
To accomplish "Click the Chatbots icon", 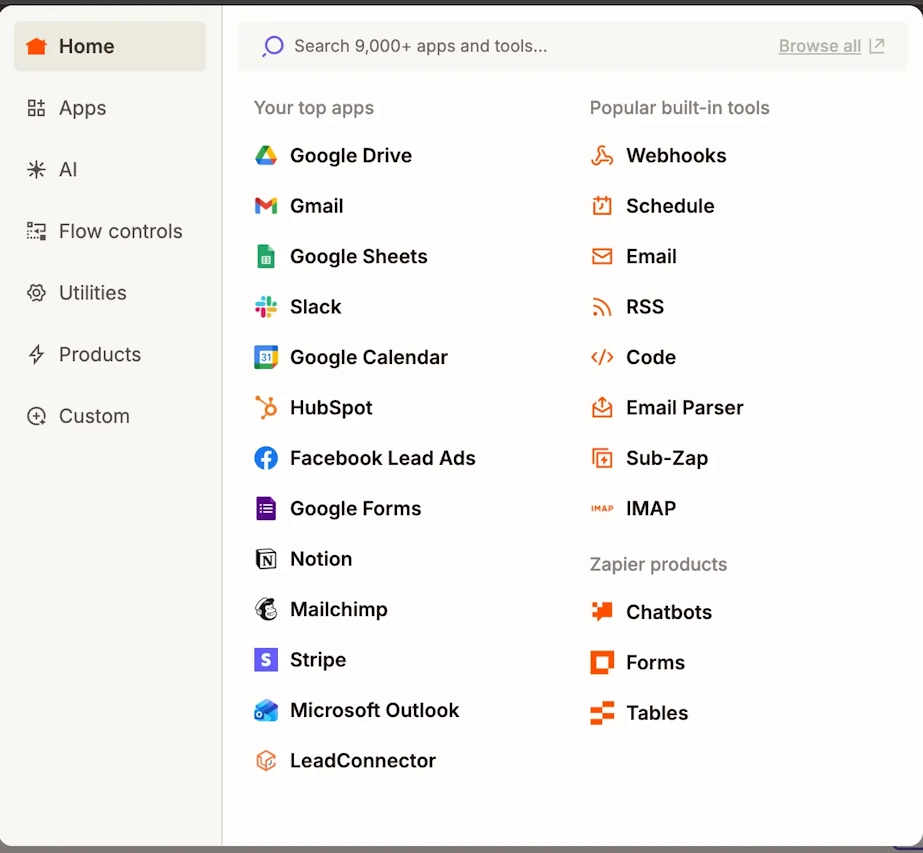I will click(602, 612).
